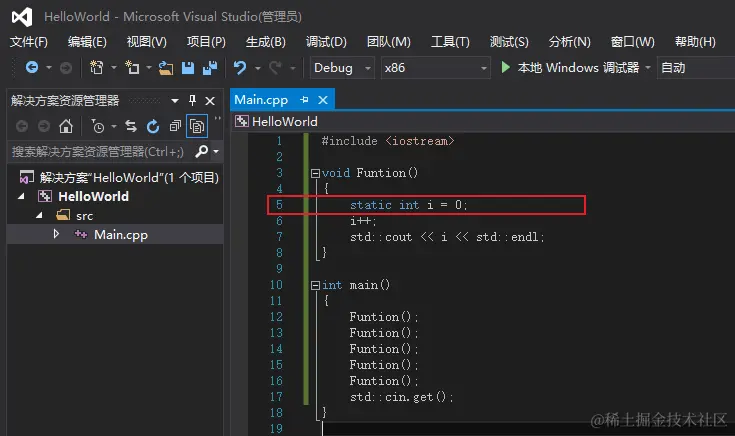This screenshot has width=735, height=436.
Task: Open the 团队(M) menu
Action: point(389,42)
